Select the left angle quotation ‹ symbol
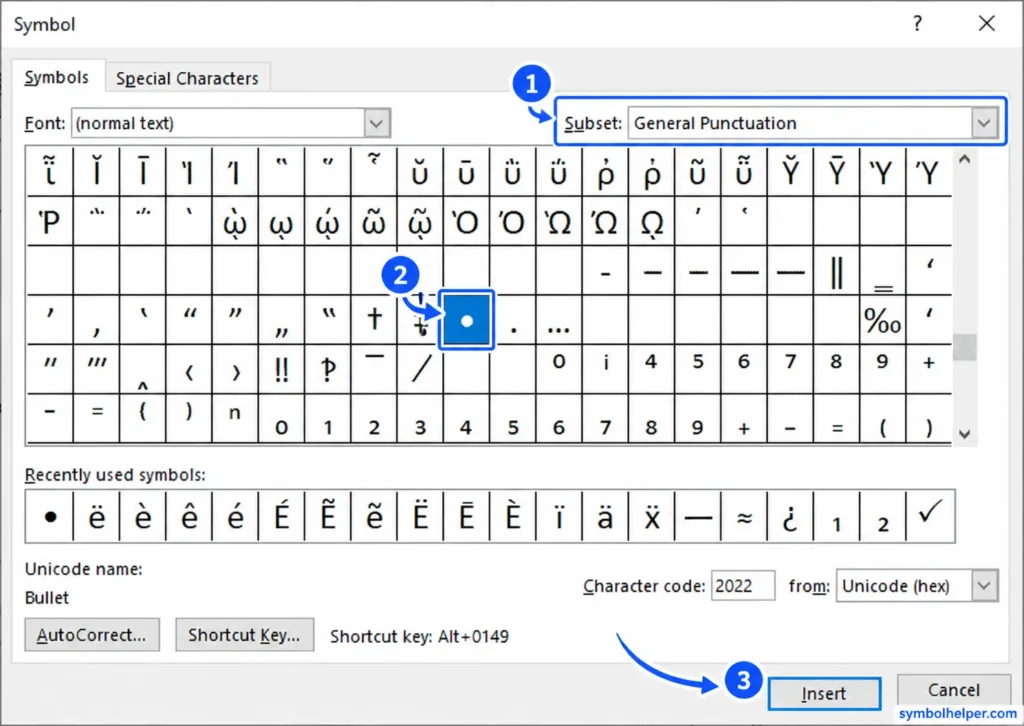The height and width of the screenshot is (726, 1024). point(189,370)
